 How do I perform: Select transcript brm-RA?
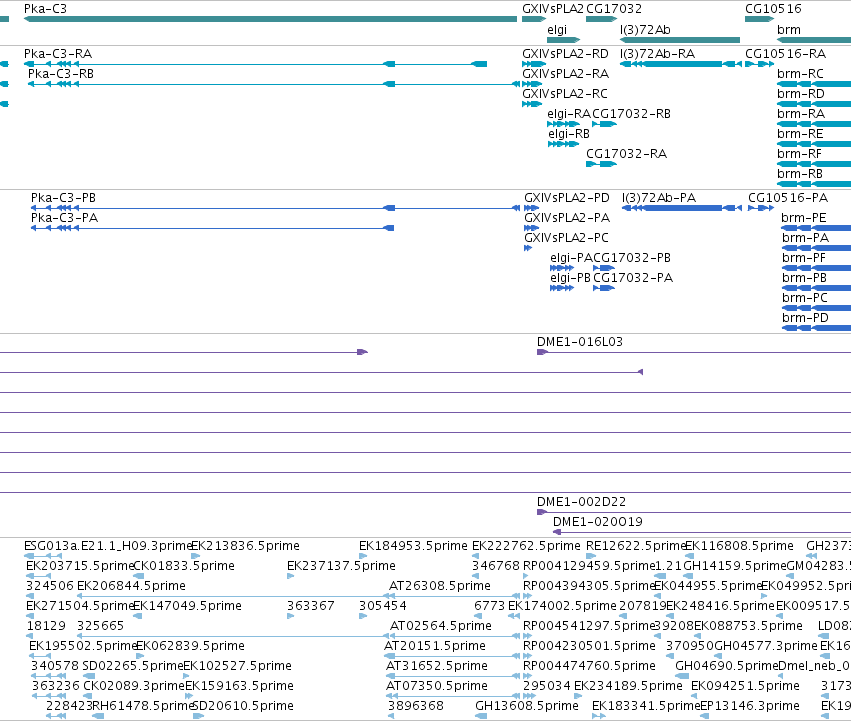tap(814, 124)
